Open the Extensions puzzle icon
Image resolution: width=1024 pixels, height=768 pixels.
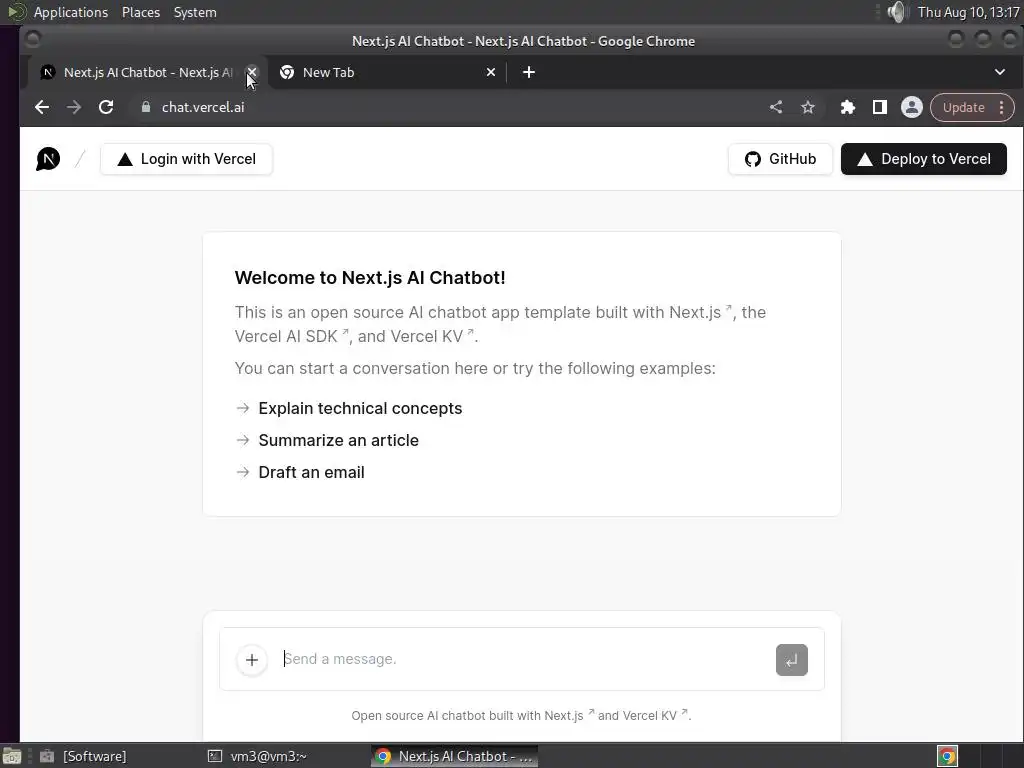(848, 107)
